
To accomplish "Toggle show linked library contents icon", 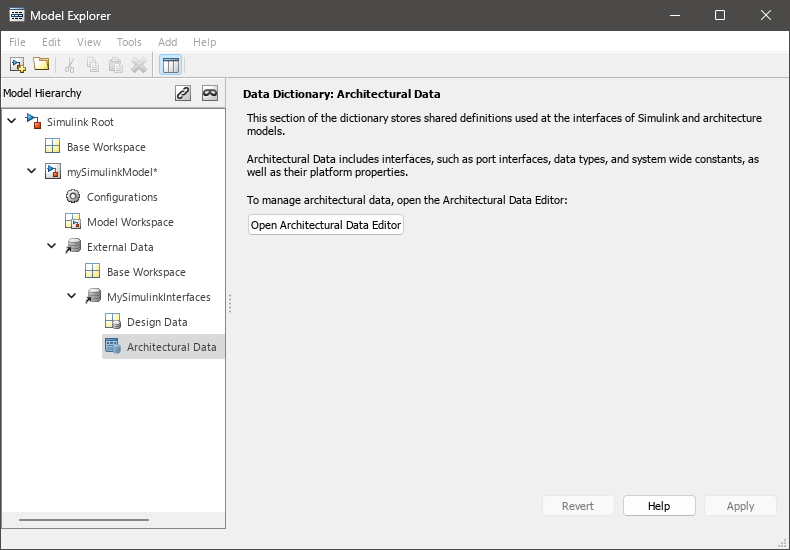I will [183, 93].
